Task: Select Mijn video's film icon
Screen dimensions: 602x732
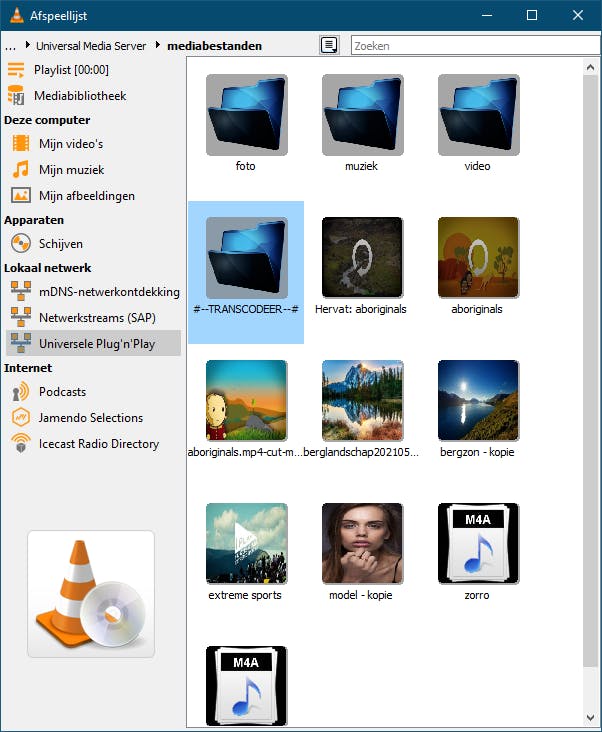Action: tap(21, 143)
